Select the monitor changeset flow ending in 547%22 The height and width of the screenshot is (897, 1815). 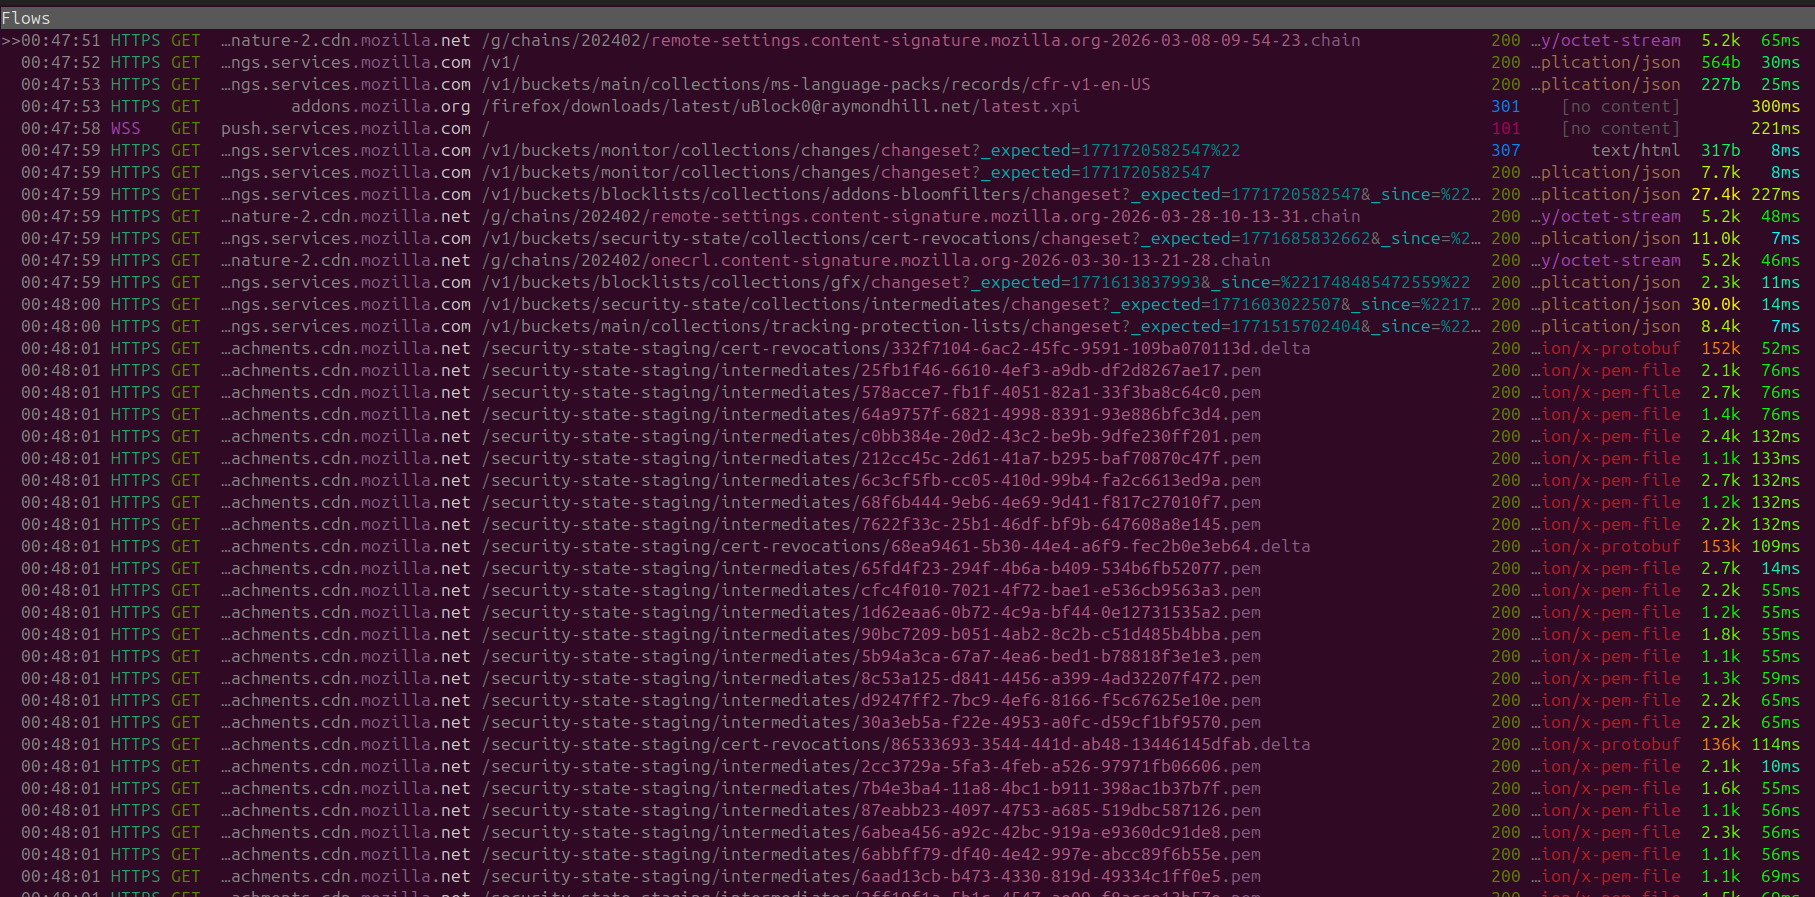pos(907,150)
